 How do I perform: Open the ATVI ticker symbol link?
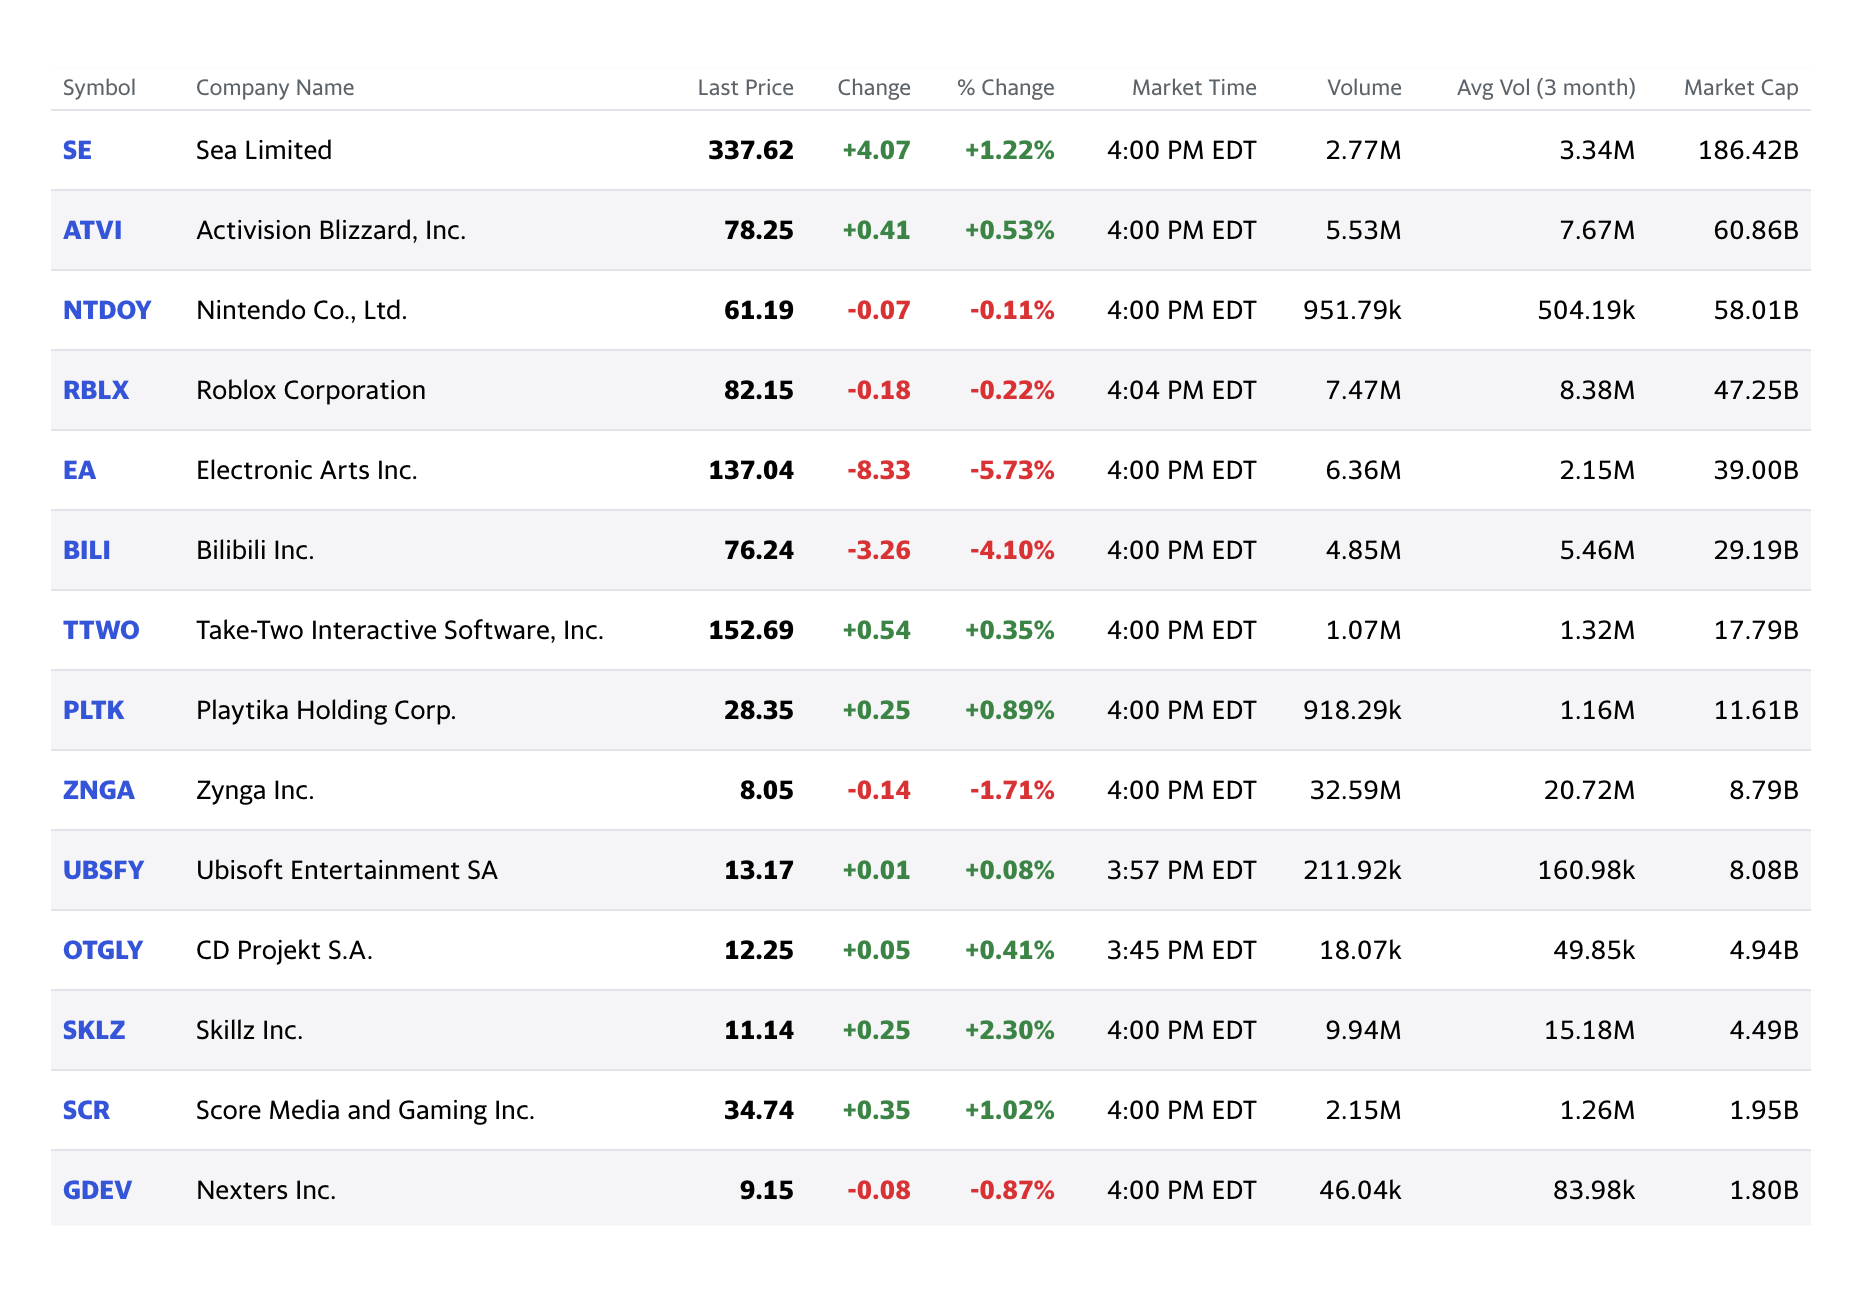point(92,230)
